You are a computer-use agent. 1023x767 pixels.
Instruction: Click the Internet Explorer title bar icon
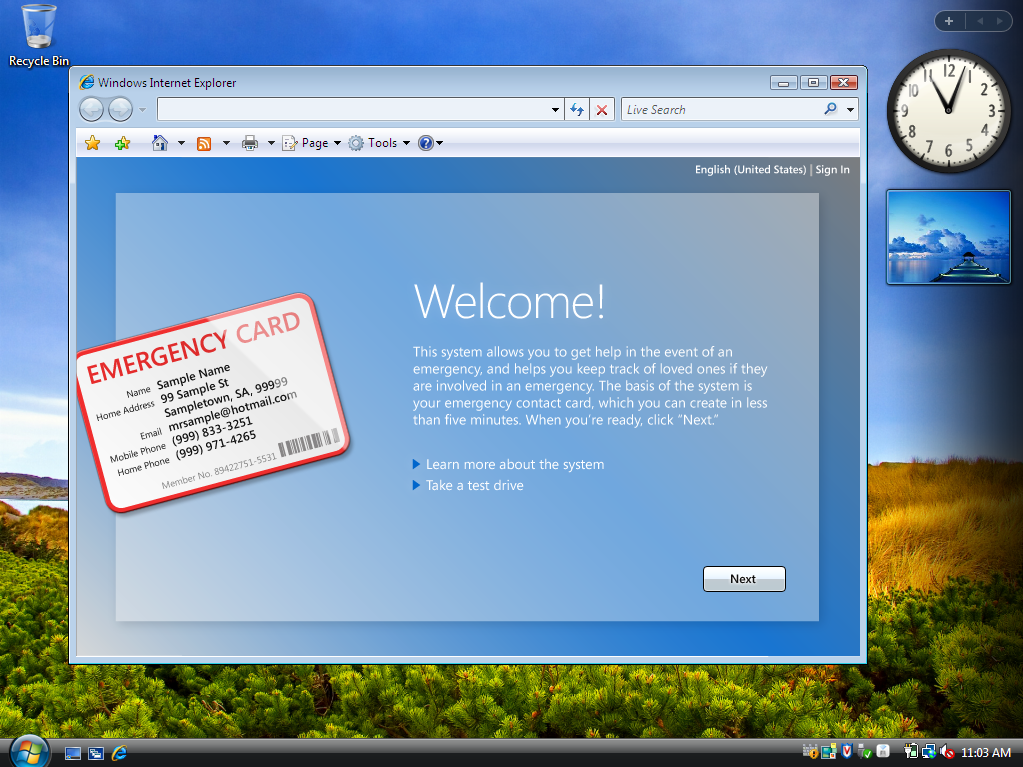(x=87, y=82)
